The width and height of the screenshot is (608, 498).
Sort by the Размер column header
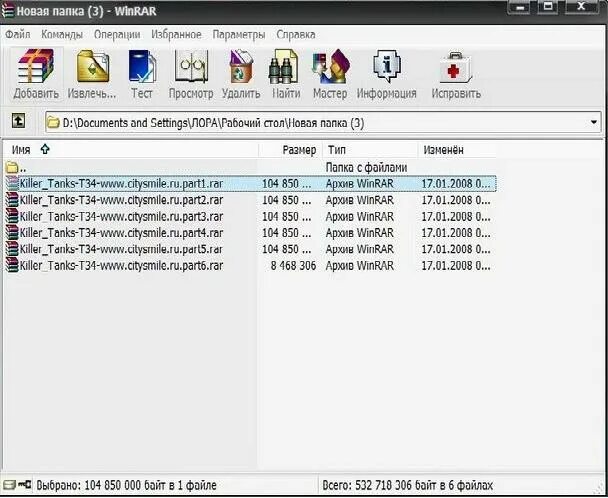click(291, 150)
